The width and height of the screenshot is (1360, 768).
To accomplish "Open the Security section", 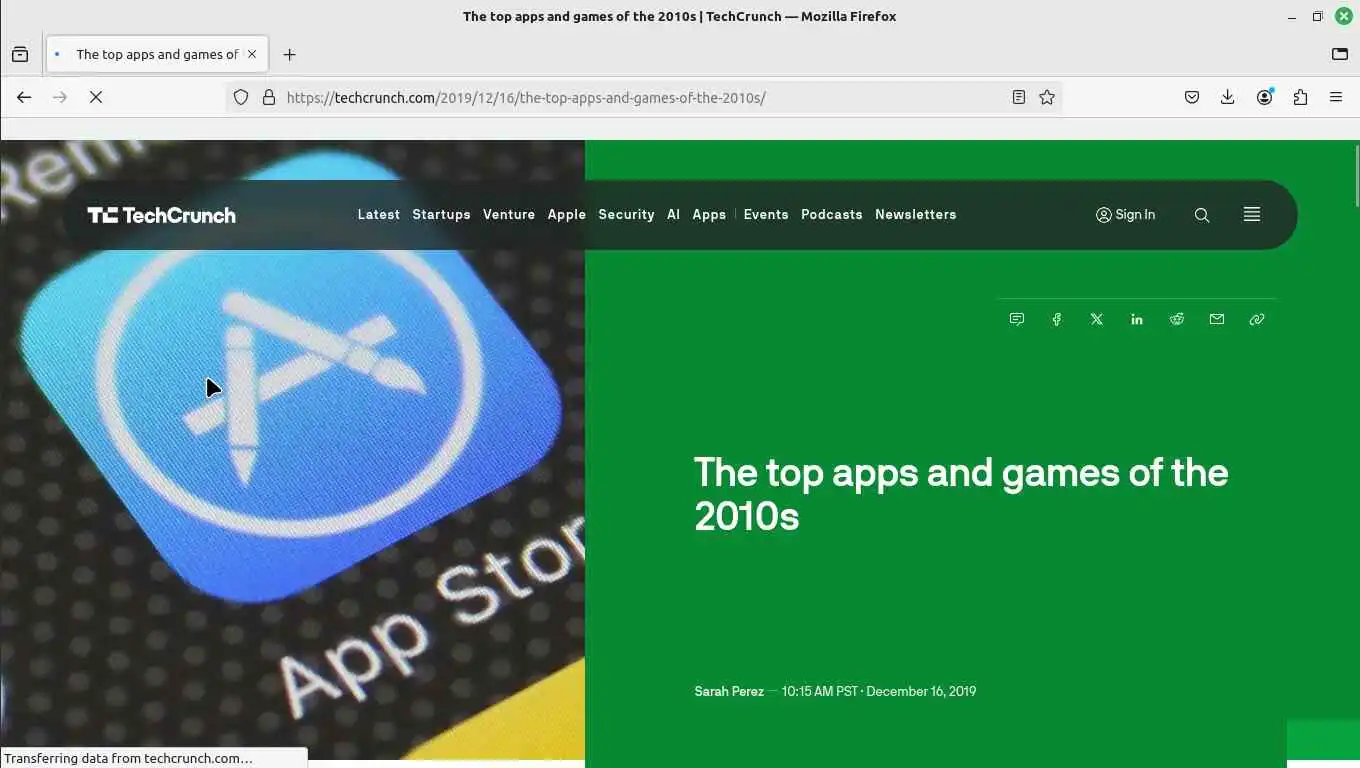I will [x=626, y=214].
